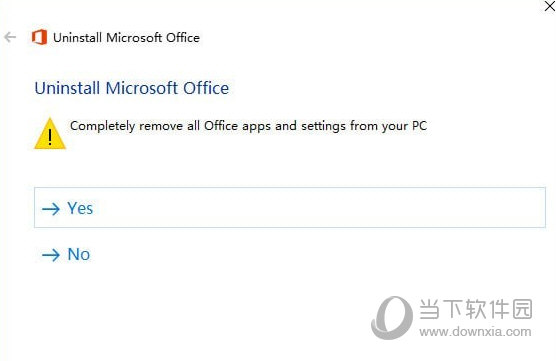This screenshot has height=361, width=556.
Task: Confirm uninstall by choosing Yes option box
Action: point(290,207)
